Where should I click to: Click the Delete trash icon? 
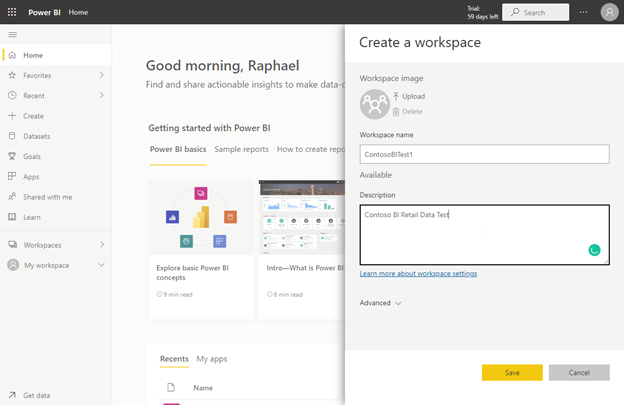(396, 112)
